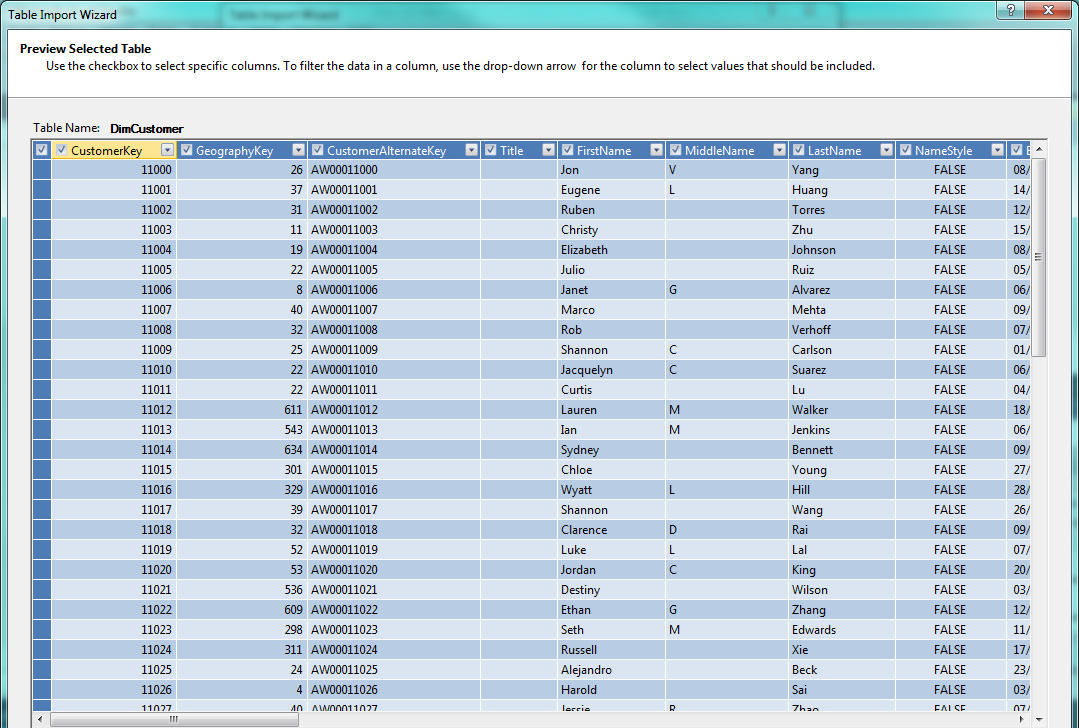Deselect the Title column checkbox
Screen dimensions: 1079x728
coord(491,150)
